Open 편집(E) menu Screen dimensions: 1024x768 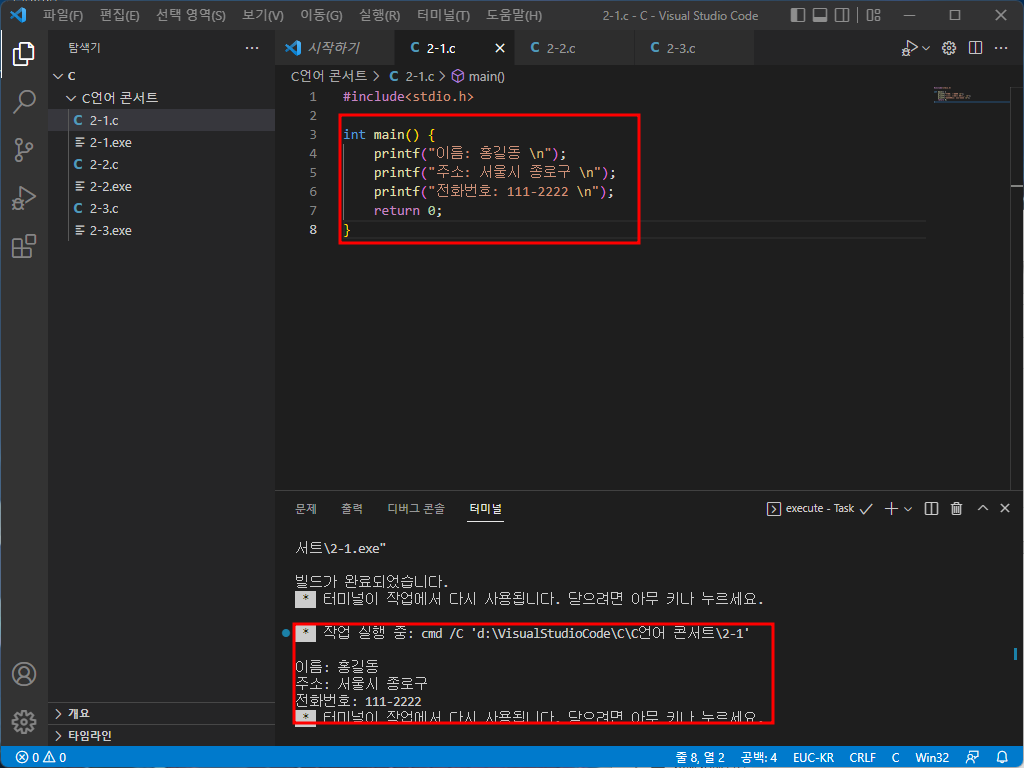click(x=120, y=15)
